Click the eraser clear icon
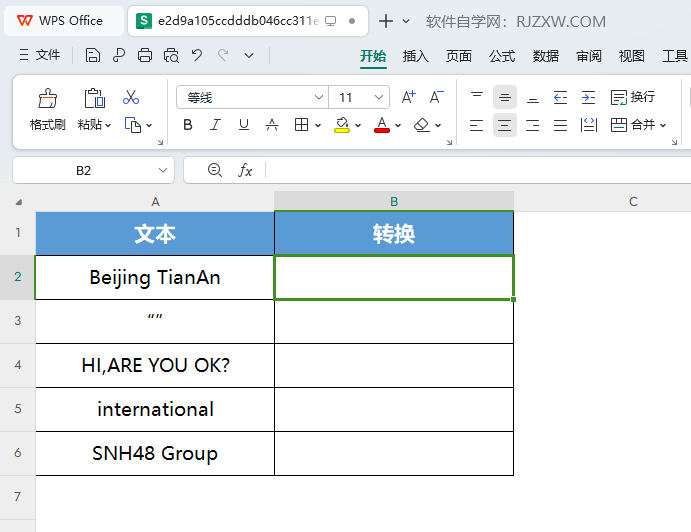 pyautogui.click(x=422, y=125)
